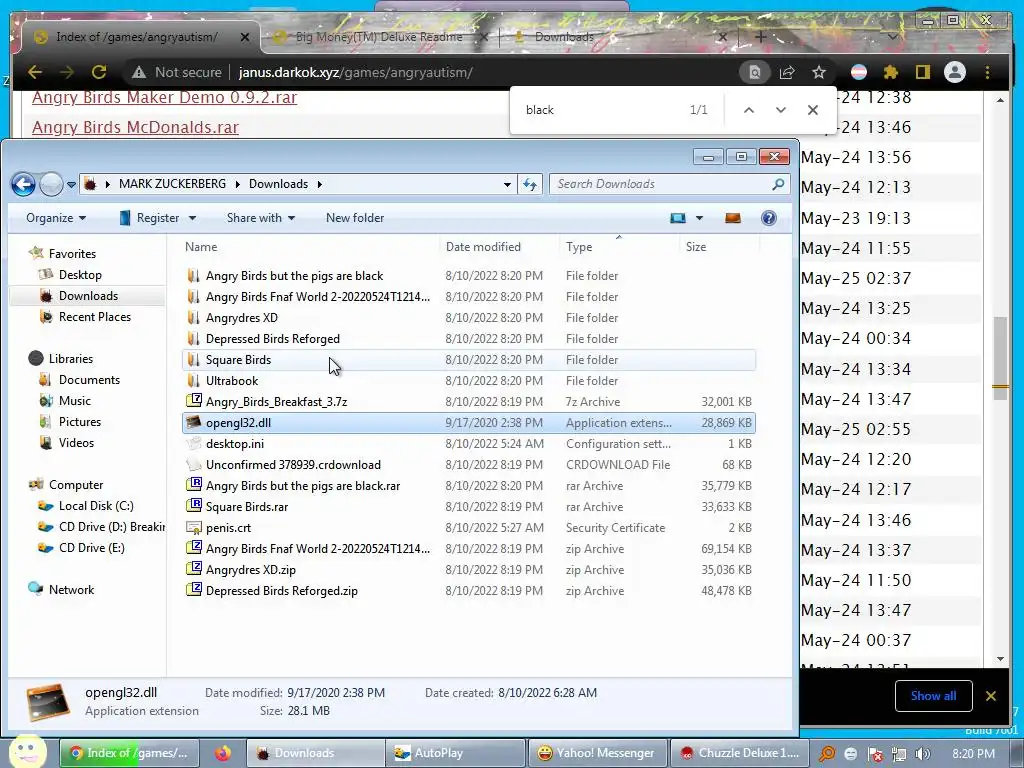
Task: Open Music library
Action: click(74, 400)
